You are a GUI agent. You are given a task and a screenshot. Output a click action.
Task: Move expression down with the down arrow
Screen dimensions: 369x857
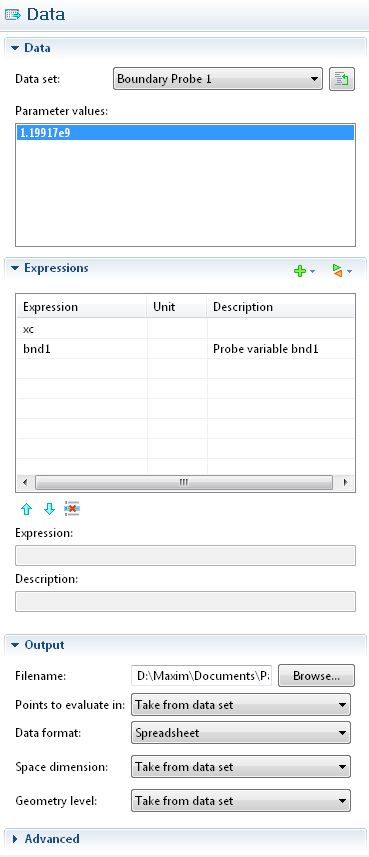[x=49, y=509]
